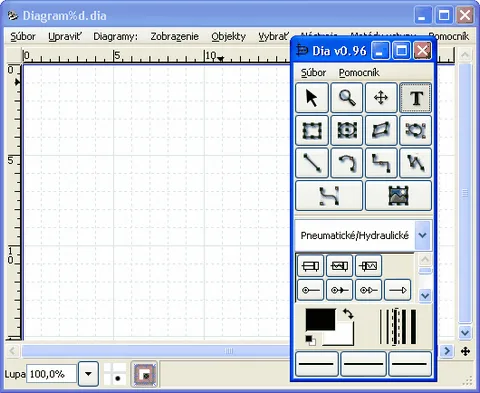Pick the arrow line shape in sheet
The width and height of the screenshot is (480, 393).
397,290
